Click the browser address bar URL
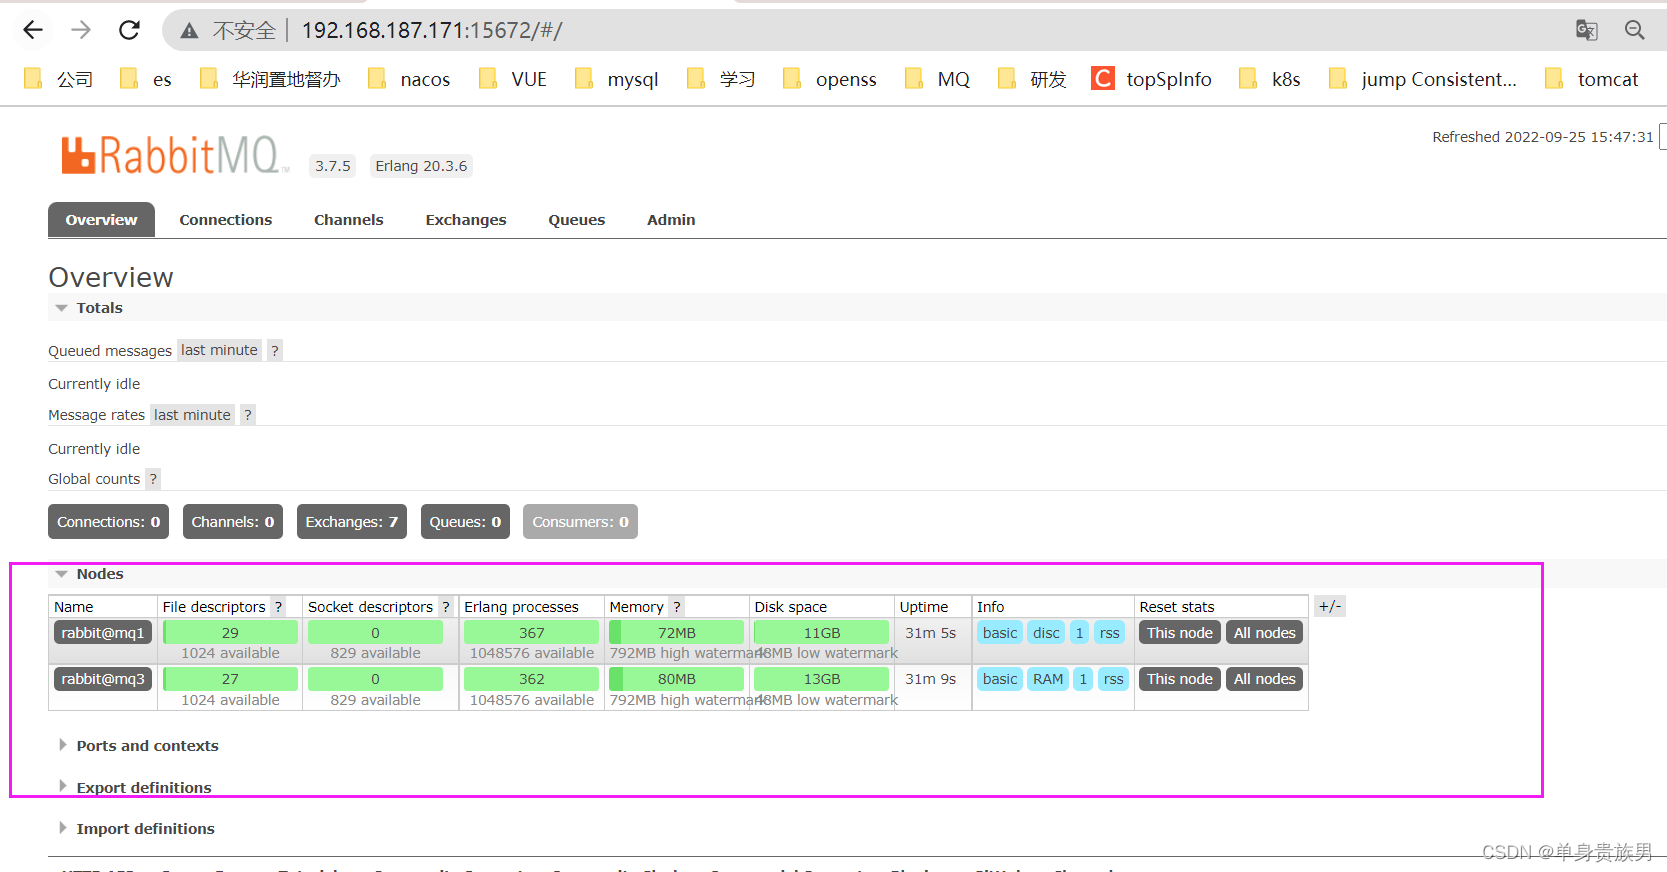 pyautogui.click(x=432, y=31)
